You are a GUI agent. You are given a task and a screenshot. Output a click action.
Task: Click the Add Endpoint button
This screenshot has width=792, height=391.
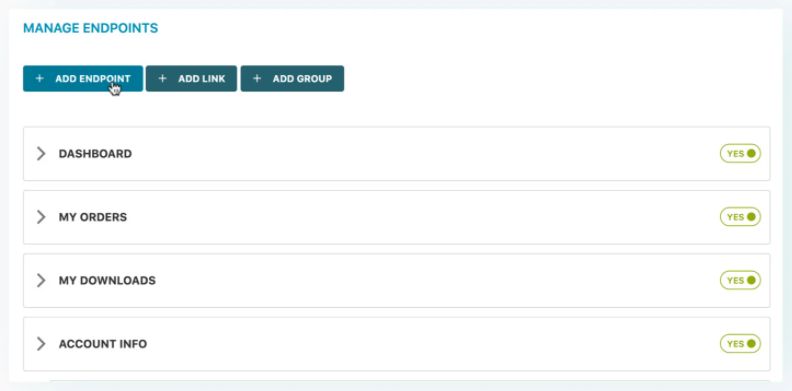point(83,78)
